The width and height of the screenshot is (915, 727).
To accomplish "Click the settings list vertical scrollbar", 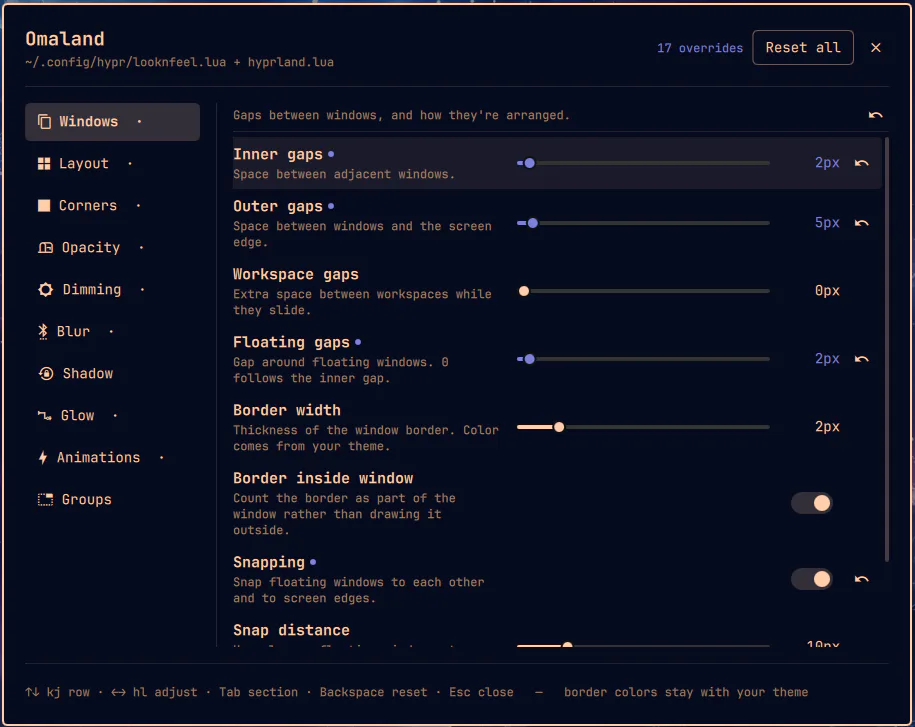I will [886, 349].
